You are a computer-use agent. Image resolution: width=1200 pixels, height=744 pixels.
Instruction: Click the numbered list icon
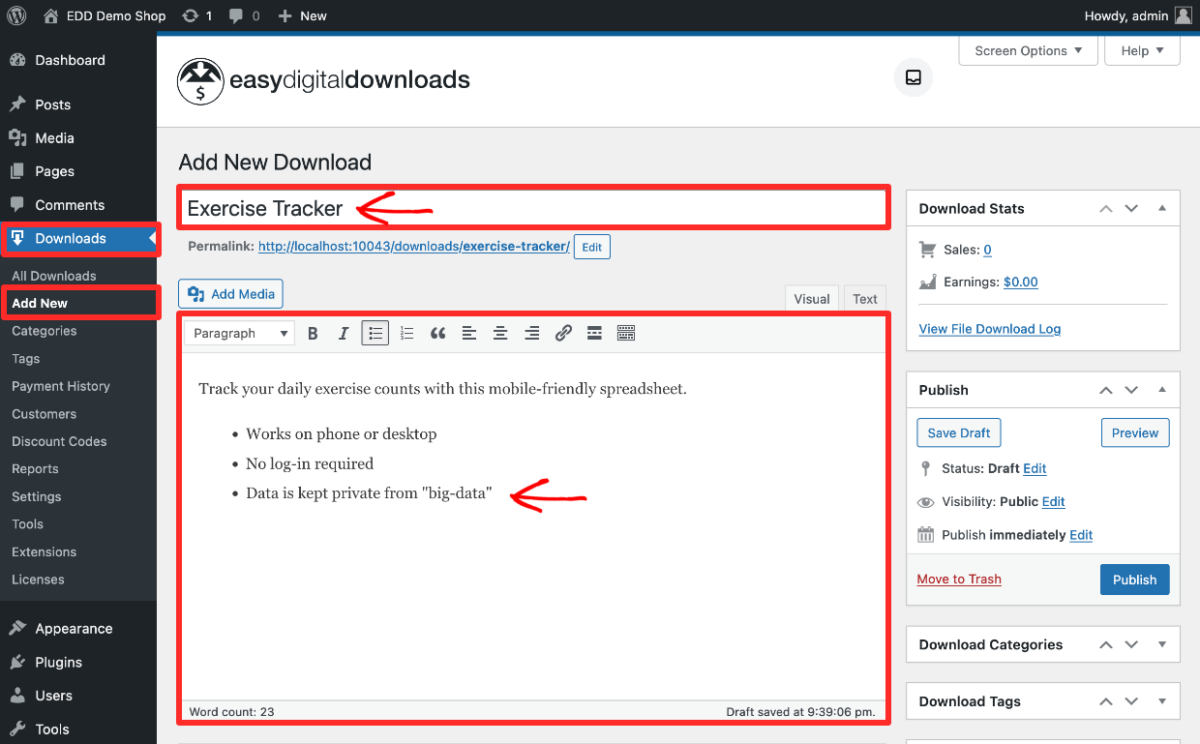tap(407, 333)
